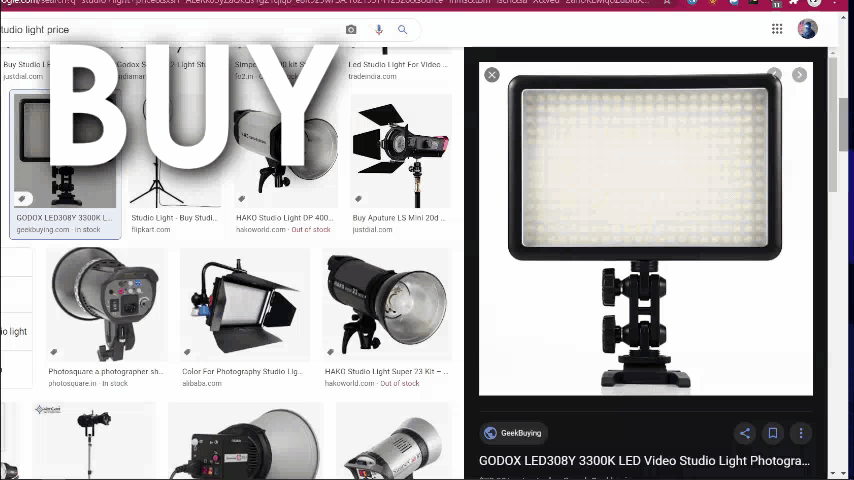Click product tag icon on HAKO Super 23
Screen dimensions: 854x480
pos(331,352)
